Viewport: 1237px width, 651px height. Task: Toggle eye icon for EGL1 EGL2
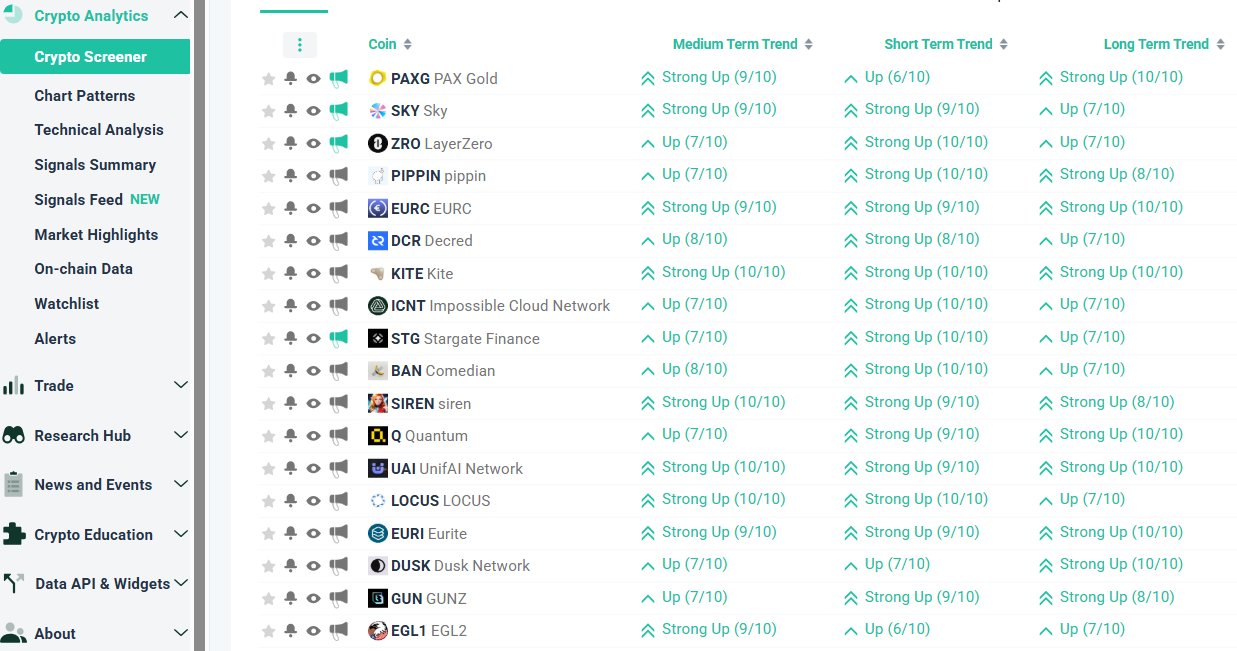(313, 631)
